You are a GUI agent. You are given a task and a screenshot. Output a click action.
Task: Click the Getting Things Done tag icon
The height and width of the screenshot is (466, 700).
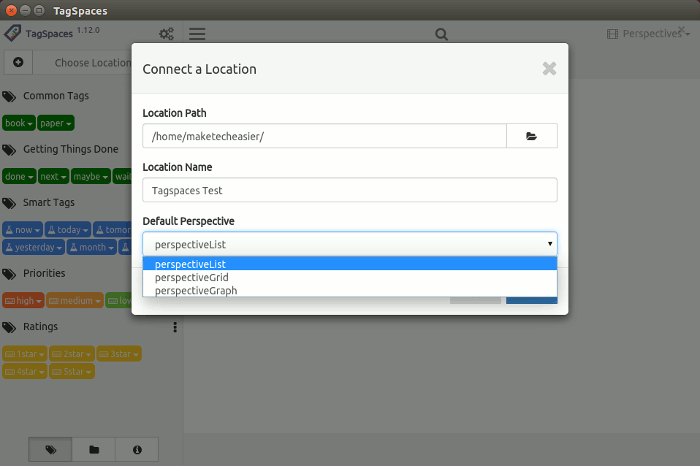click(9, 150)
